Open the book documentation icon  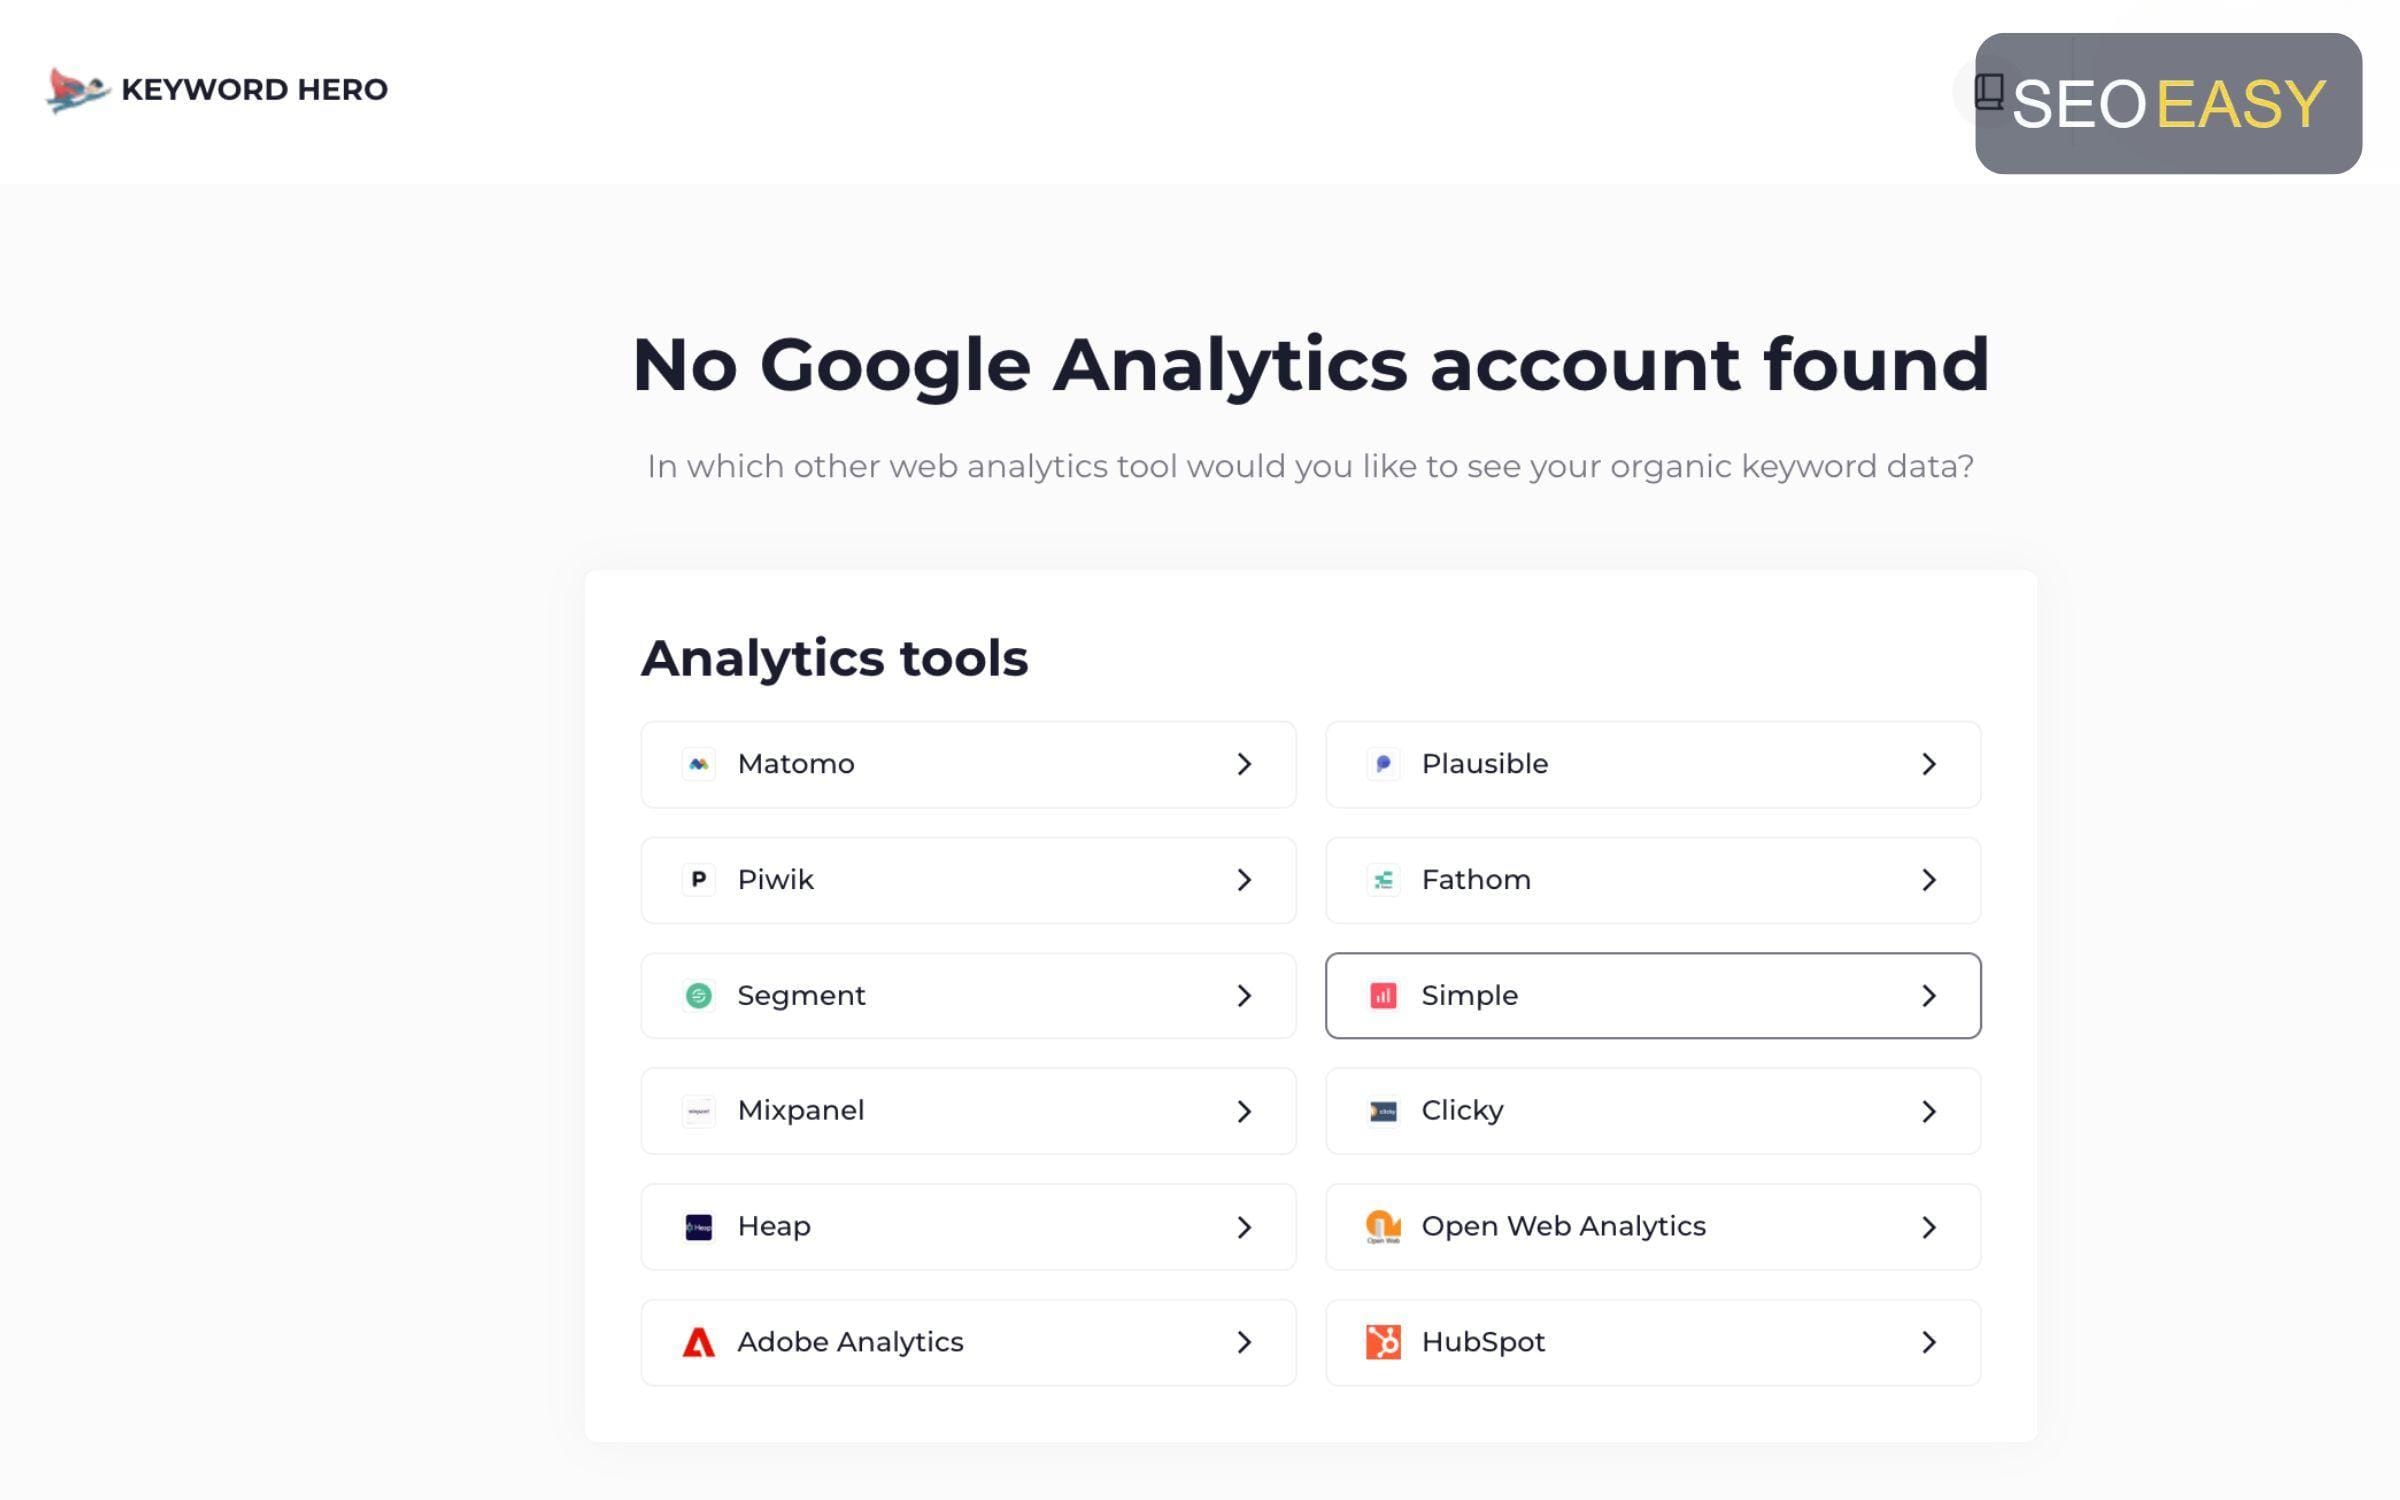[1988, 92]
